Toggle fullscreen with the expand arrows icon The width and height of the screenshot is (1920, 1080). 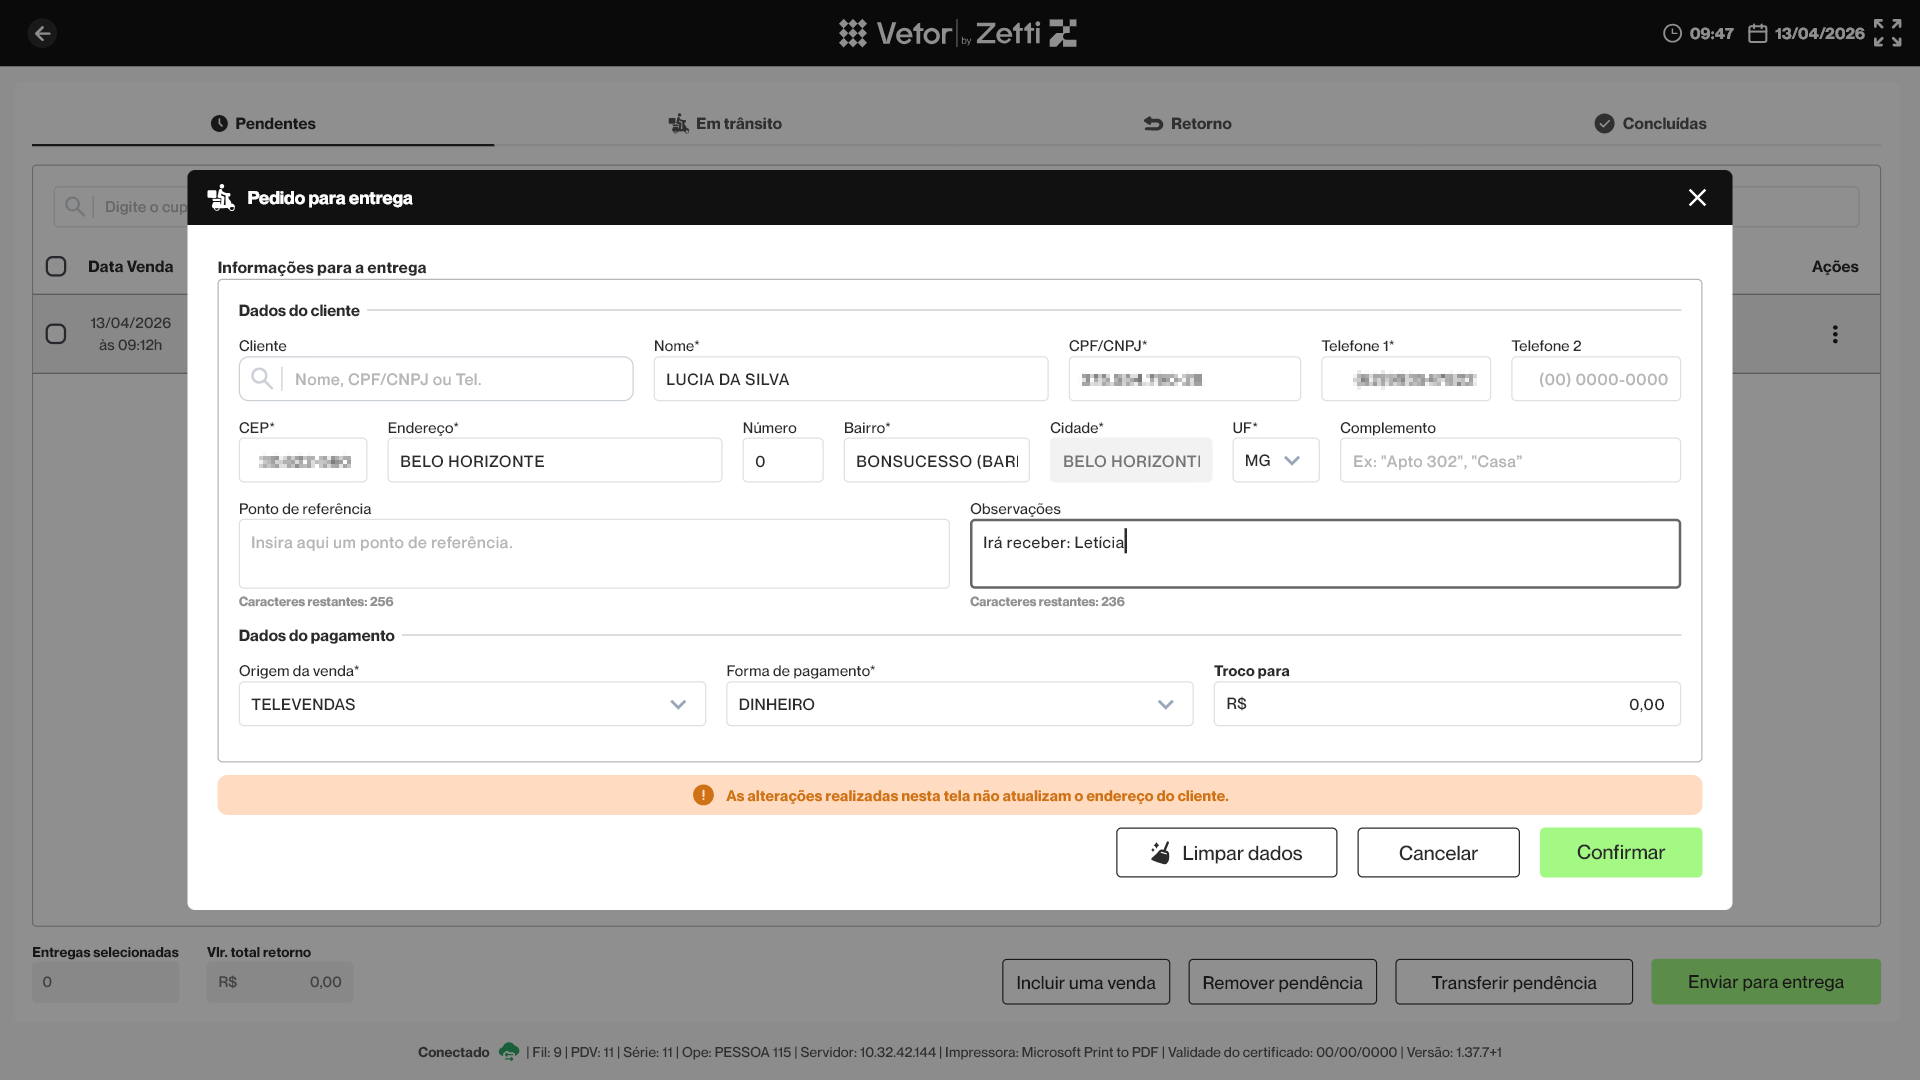[x=1887, y=33]
